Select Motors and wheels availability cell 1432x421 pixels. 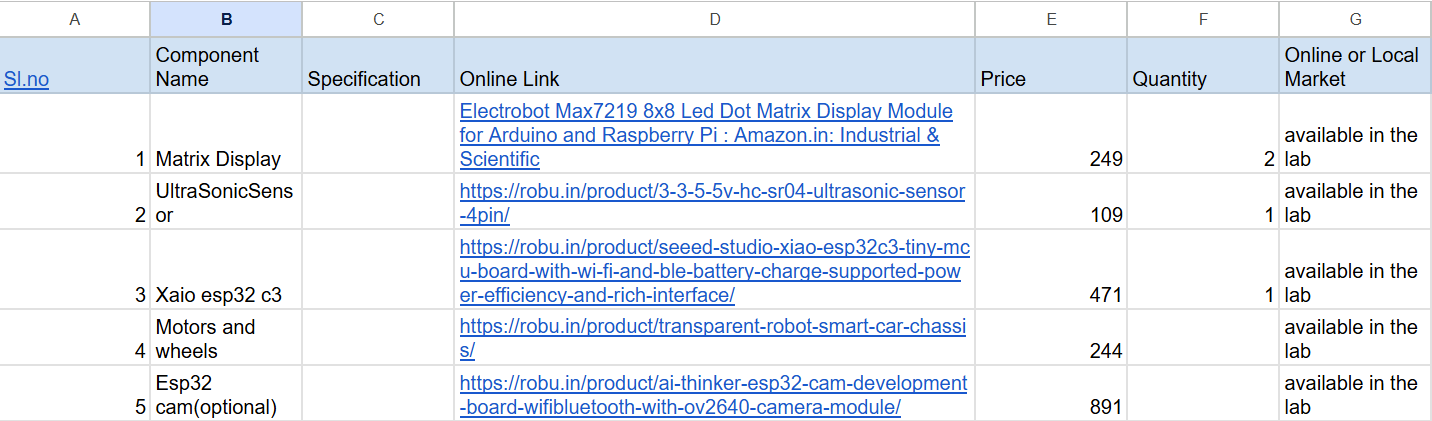(1355, 338)
